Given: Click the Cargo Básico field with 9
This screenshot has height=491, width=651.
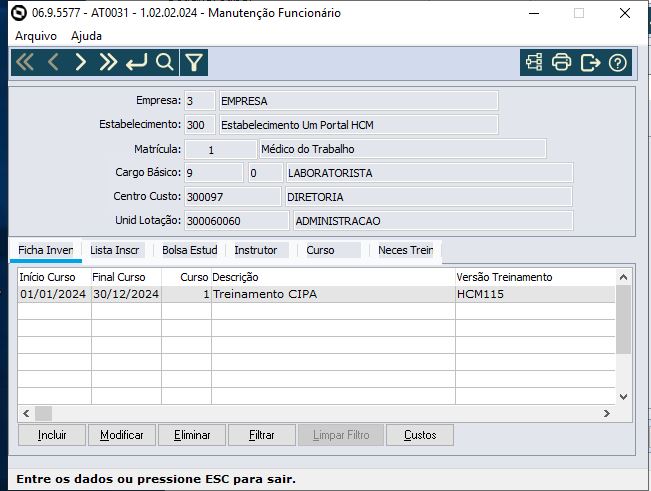Looking at the screenshot, I should tap(213, 173).
